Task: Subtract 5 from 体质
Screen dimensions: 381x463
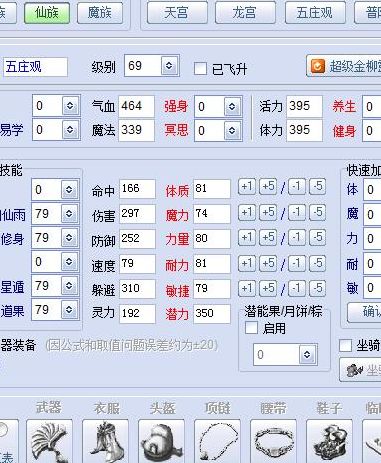Action: [317, 187]
